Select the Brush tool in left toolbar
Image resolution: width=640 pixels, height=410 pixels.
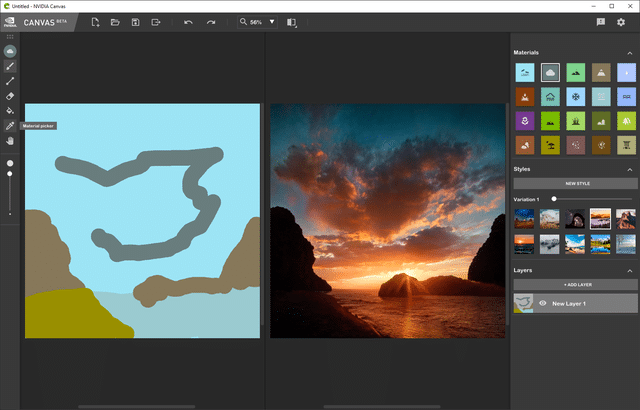(x=10, y=66)
